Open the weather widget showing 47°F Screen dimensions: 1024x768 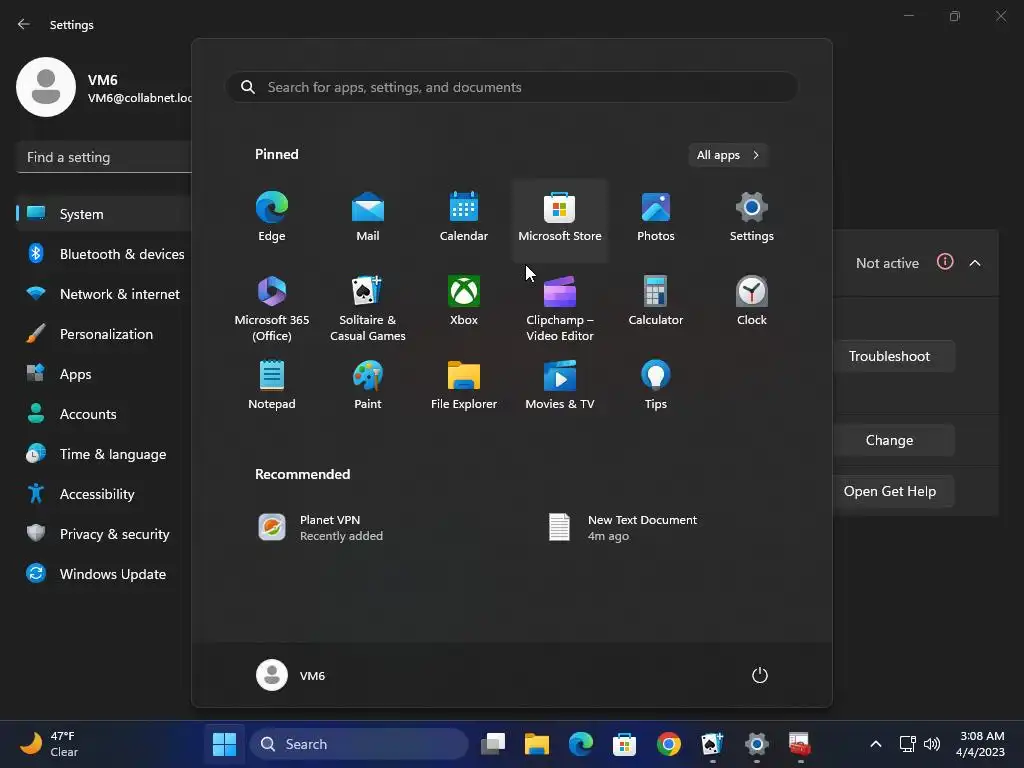click(49, 744)
